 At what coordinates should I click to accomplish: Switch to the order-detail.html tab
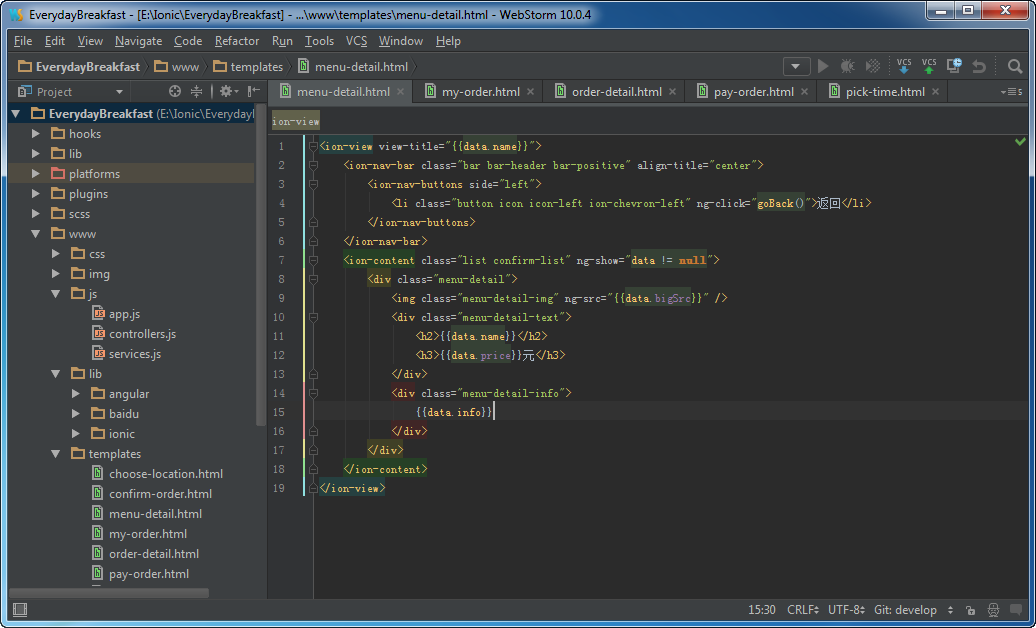616,92
